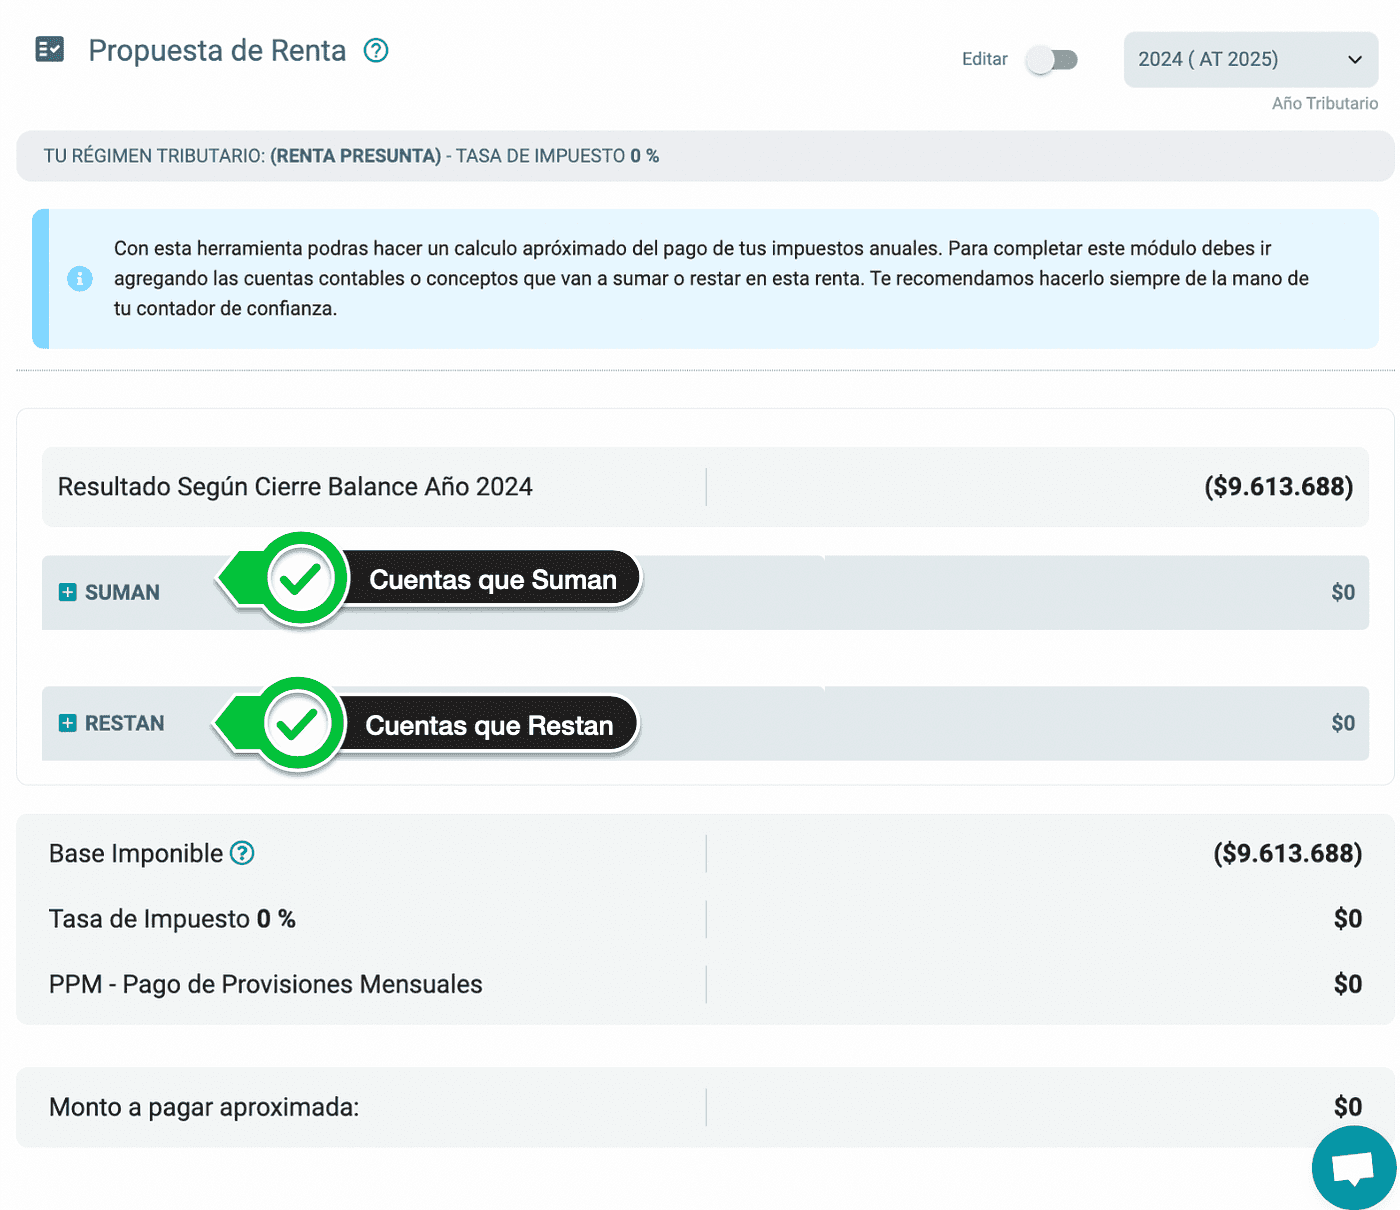Click the $0 value in the PPM row
Screen dimensions: 1400x1210
click(x=1348, y=984)
